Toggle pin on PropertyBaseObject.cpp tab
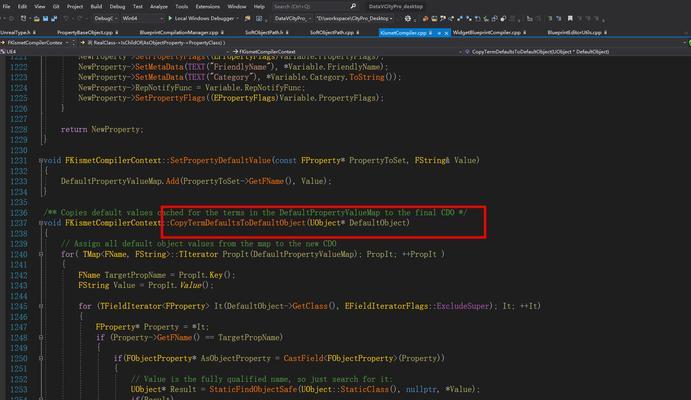 (x=116, y=33)
